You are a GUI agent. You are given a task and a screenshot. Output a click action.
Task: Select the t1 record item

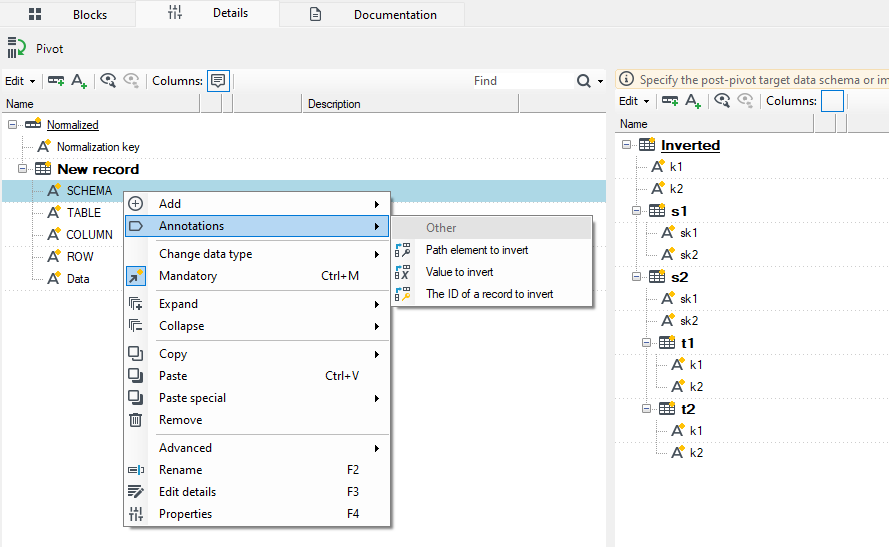(x=687, y=343)
